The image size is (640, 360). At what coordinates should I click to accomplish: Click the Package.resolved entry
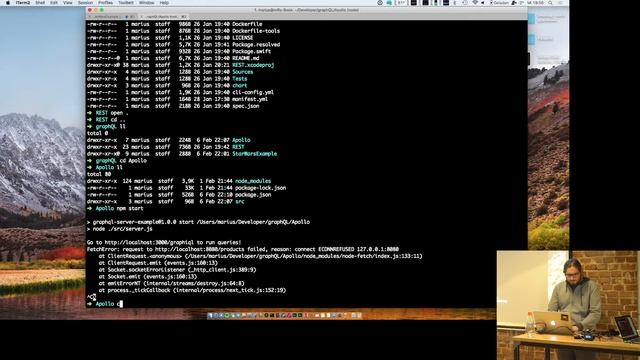click(x=256, y=44)
